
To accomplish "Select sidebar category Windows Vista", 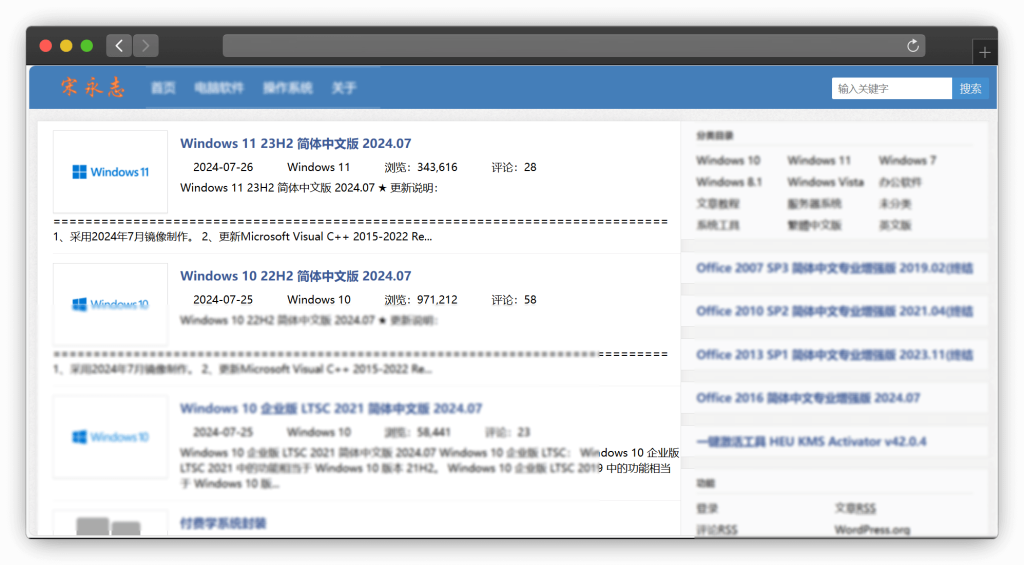I will coord(825,182).
